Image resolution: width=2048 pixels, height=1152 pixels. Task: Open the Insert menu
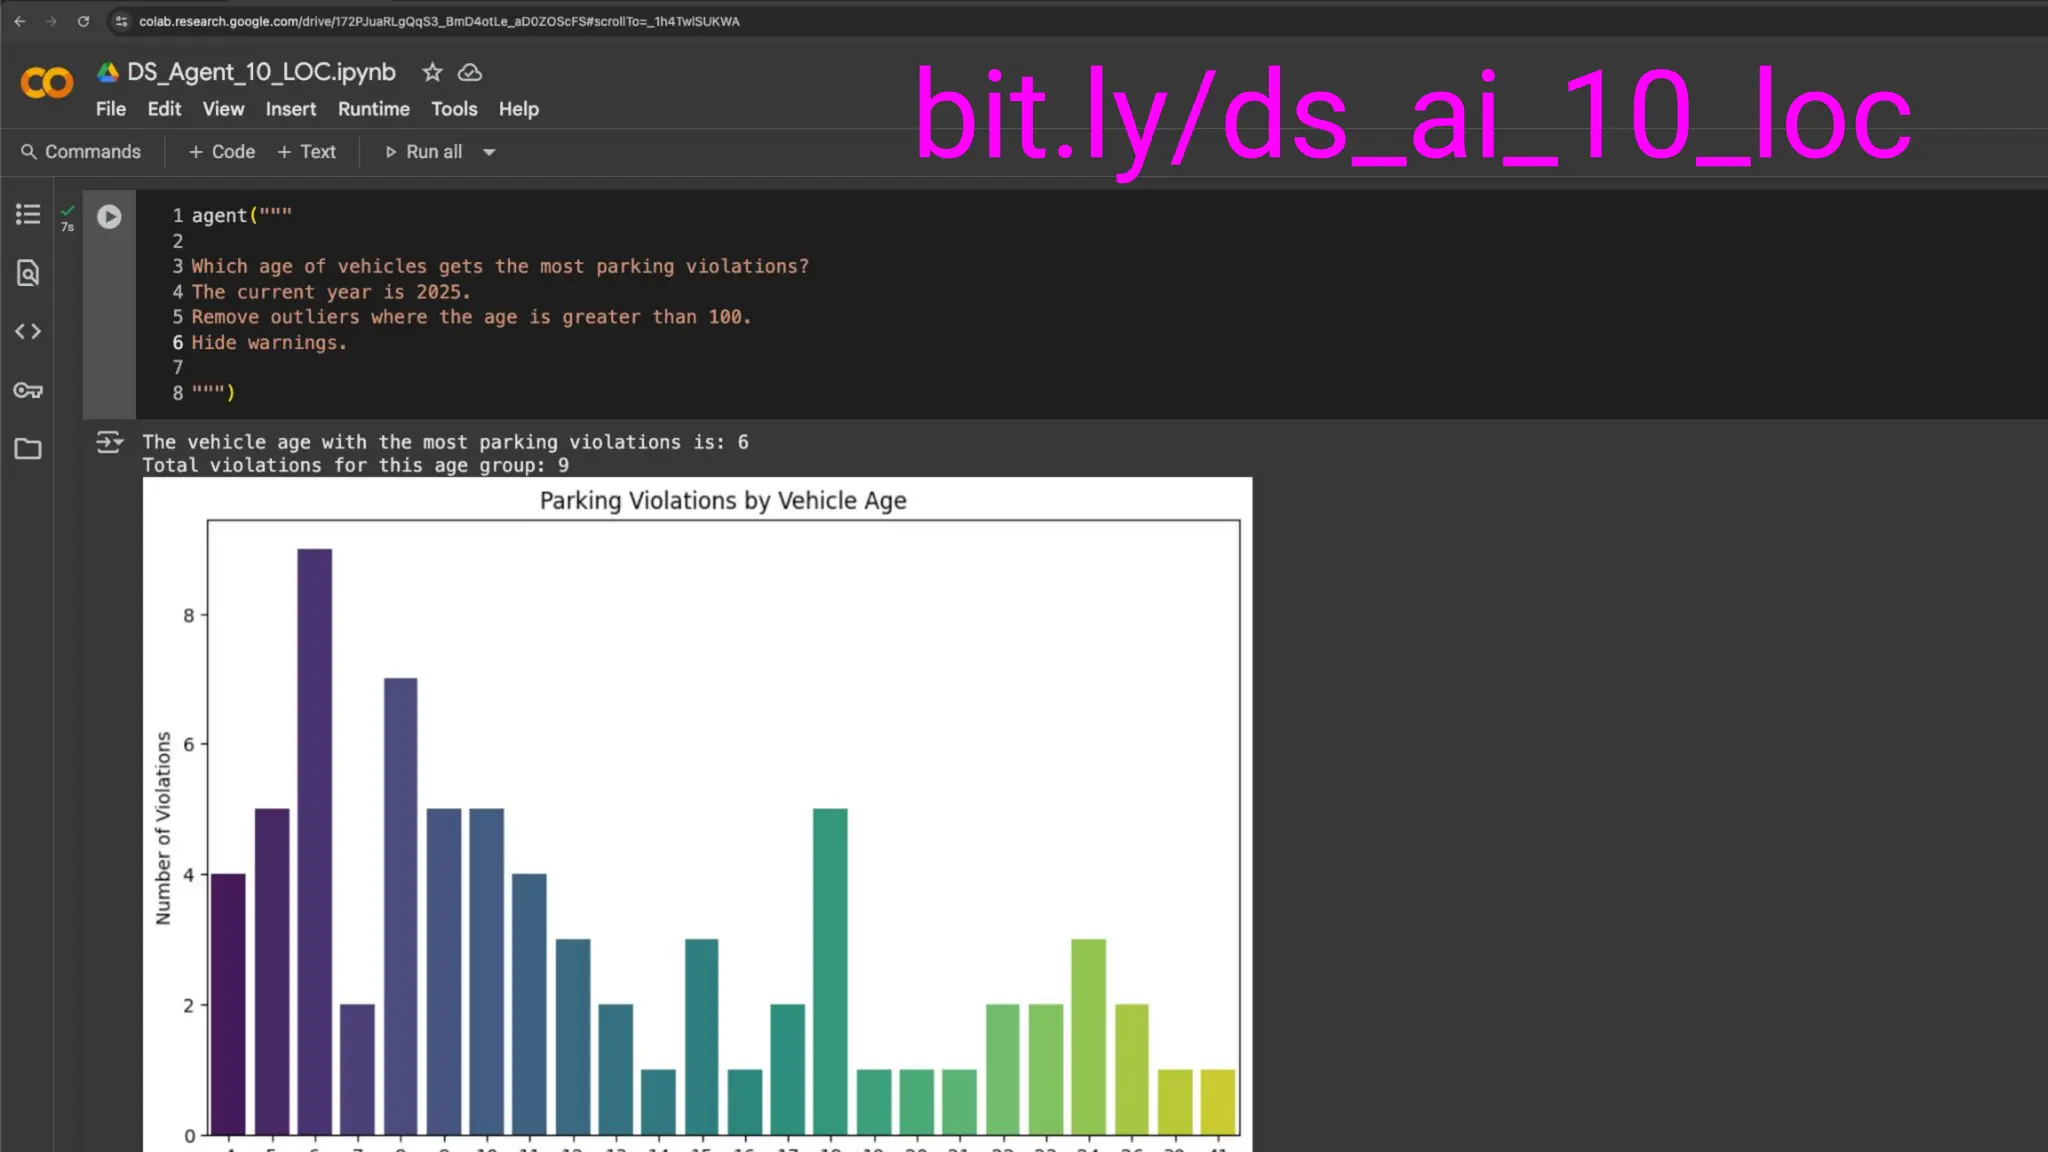(290, 109)
